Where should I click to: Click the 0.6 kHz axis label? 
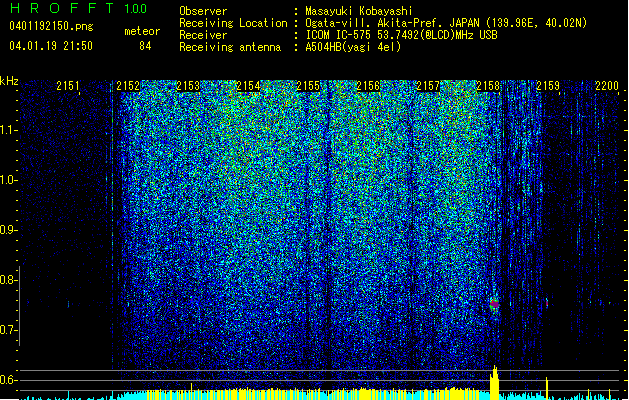(x=8, y=380)
